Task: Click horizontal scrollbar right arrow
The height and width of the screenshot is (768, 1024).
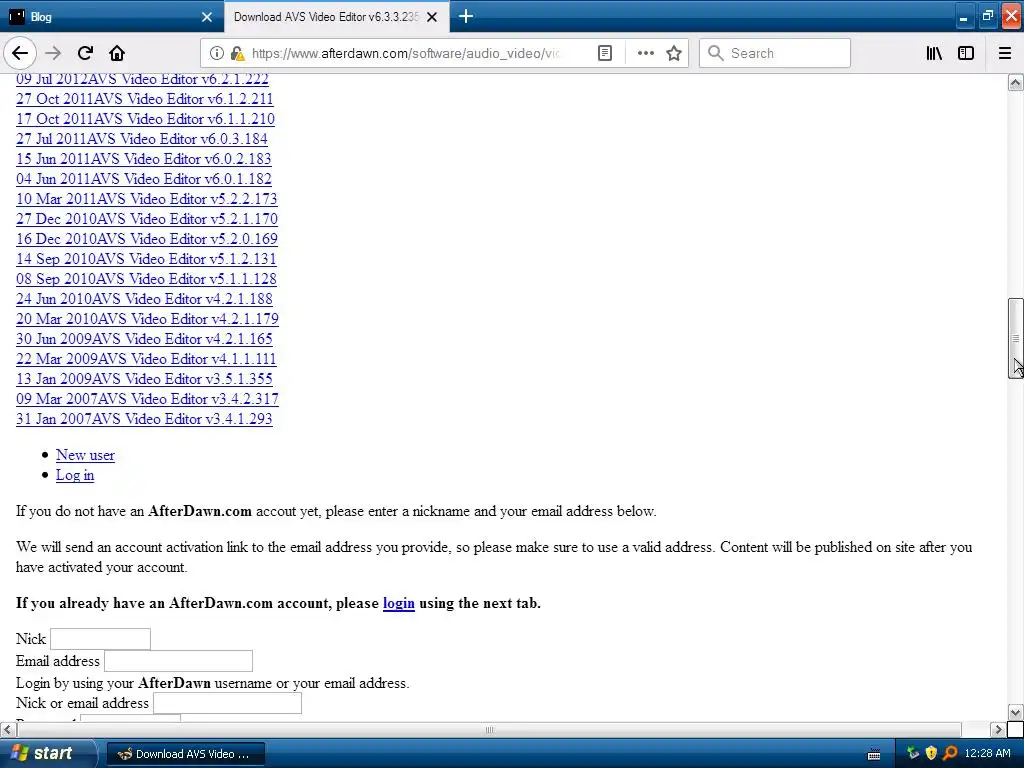Action: [998, 729]
